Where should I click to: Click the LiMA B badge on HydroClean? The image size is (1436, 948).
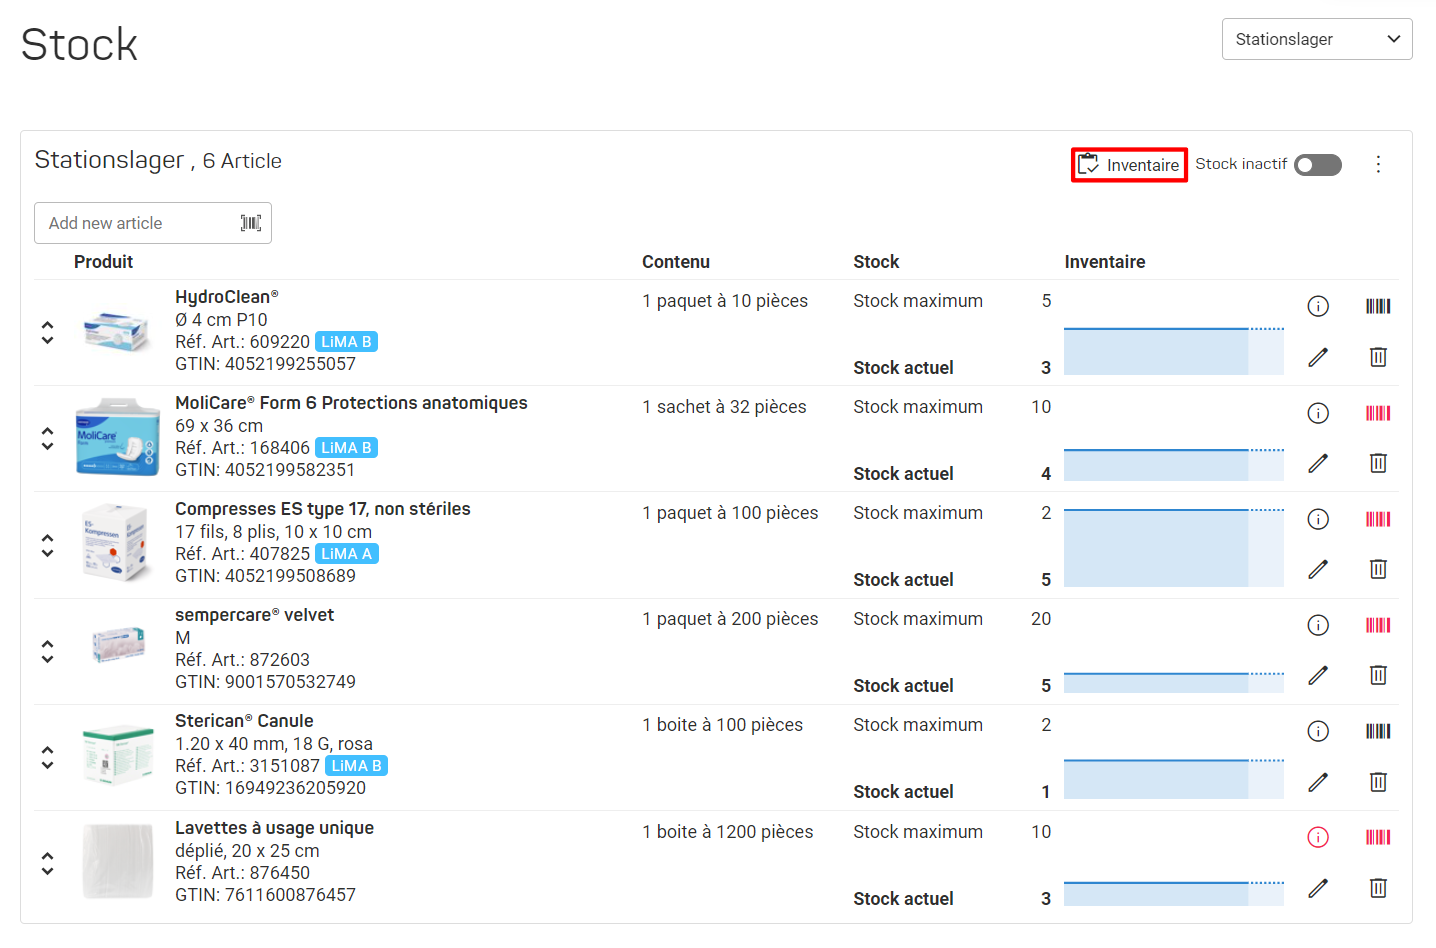[x=346, y=342]
